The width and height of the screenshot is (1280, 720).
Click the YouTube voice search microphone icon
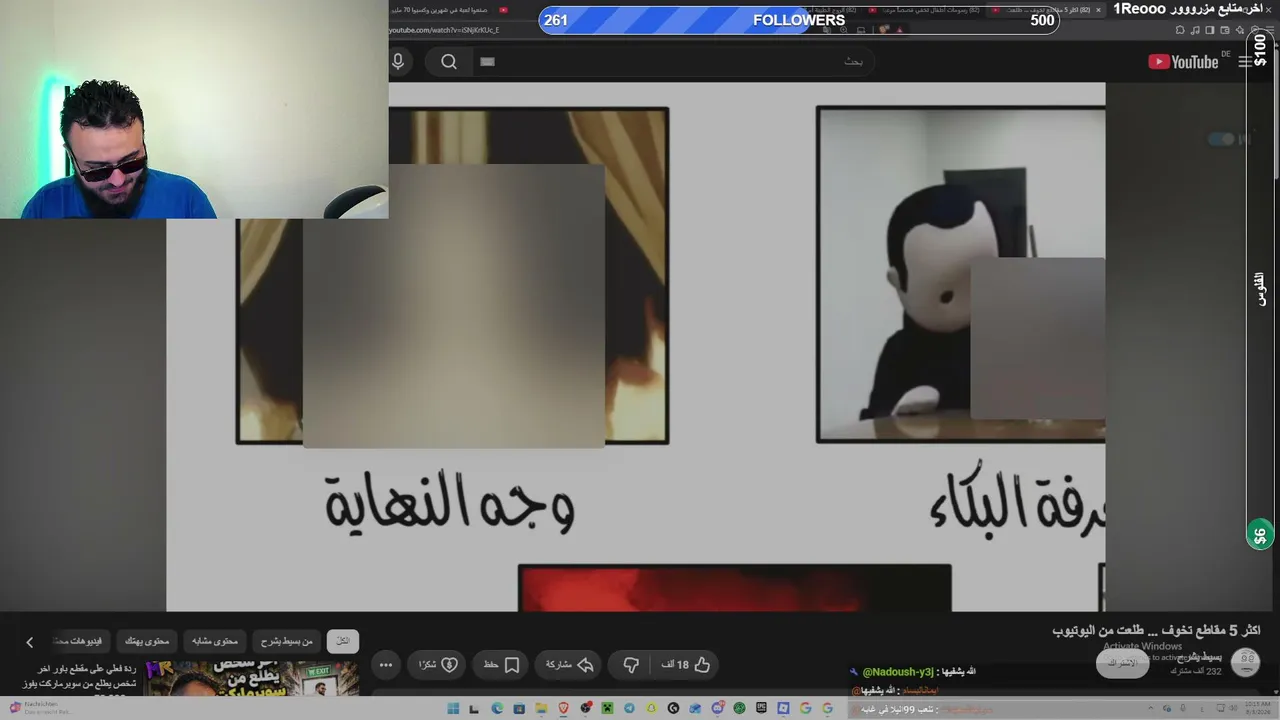pyautogui.click(x=398, y=61)
